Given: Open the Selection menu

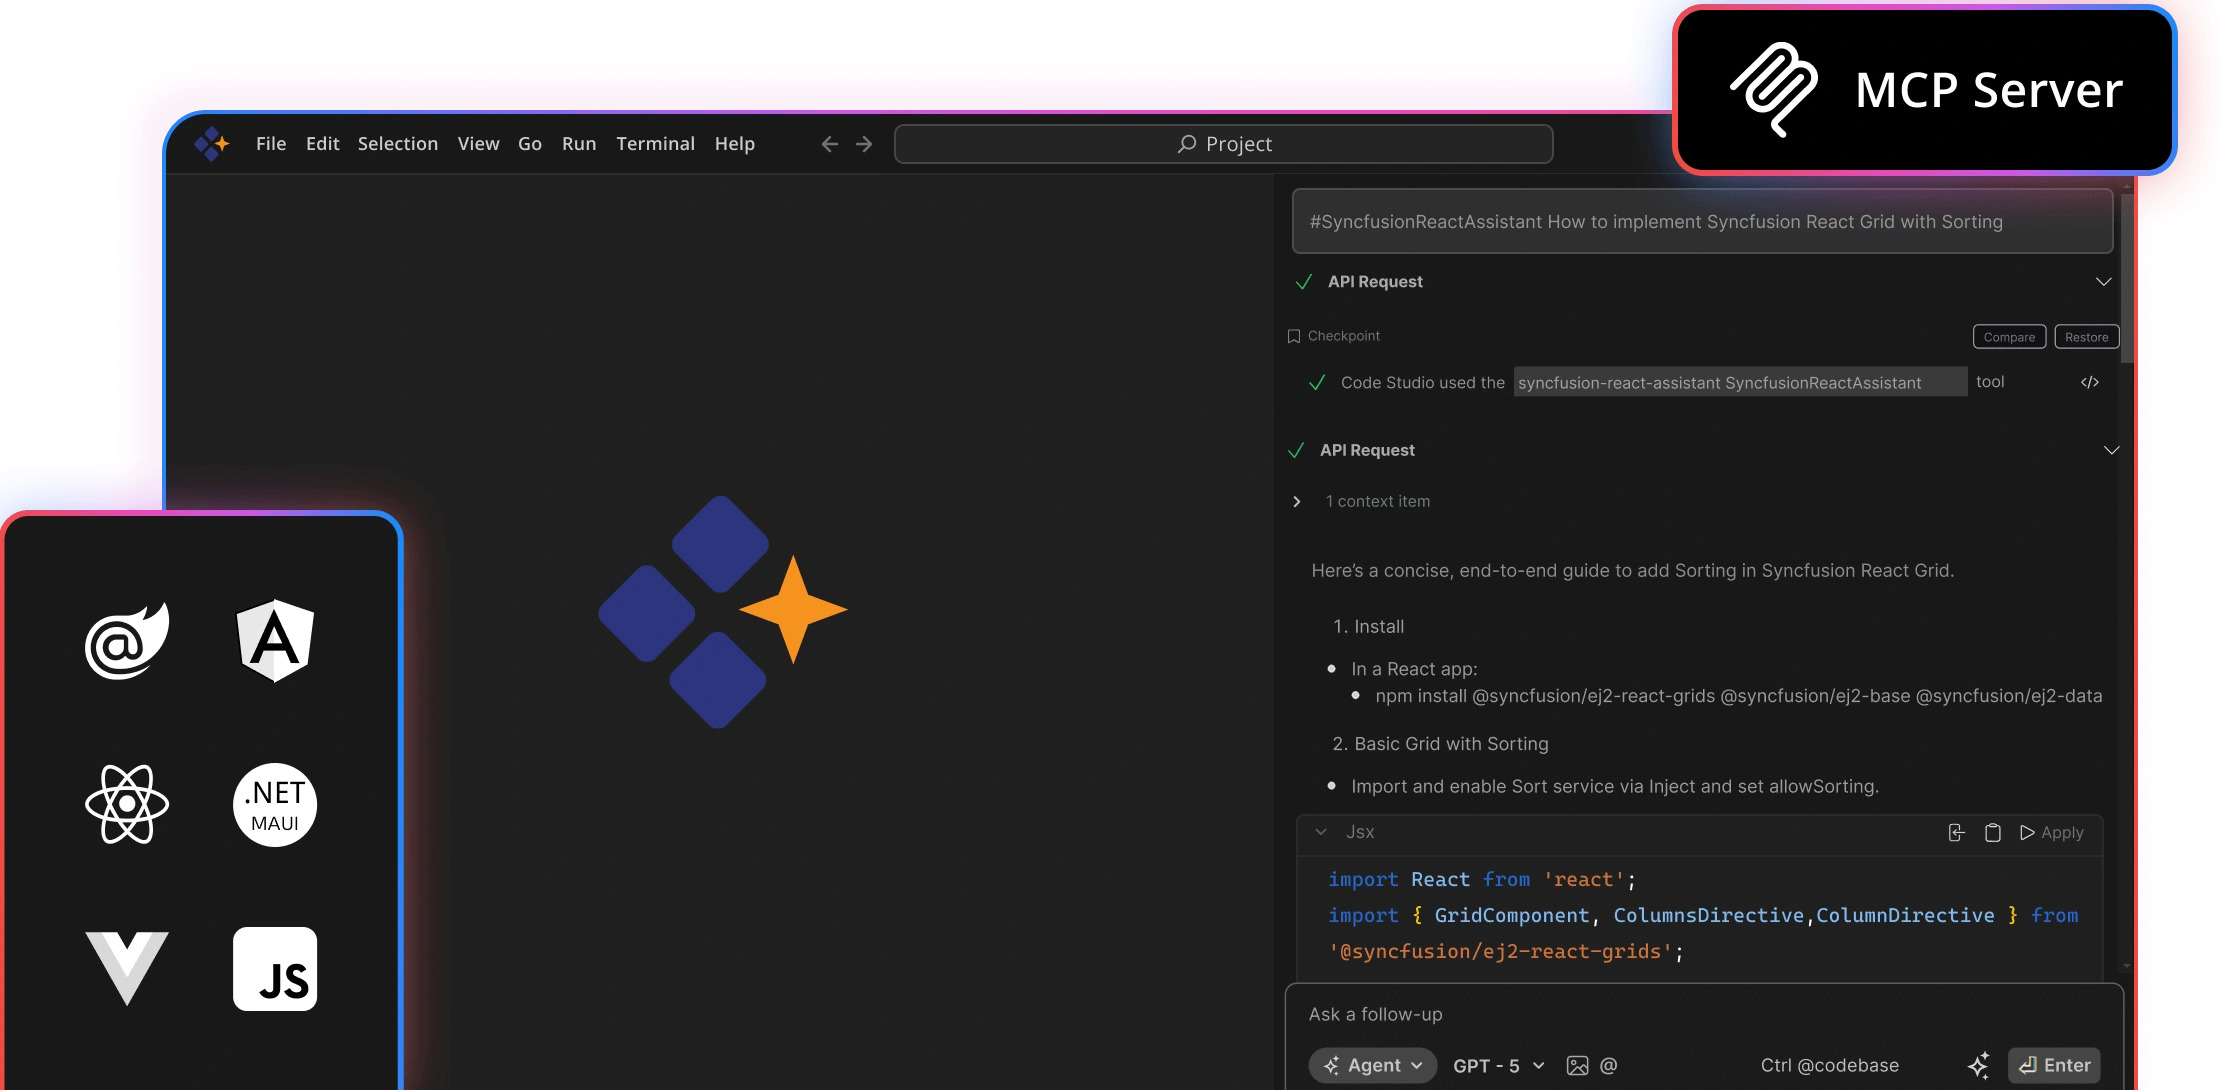Looking at the screenshot, I should (397, 144).
